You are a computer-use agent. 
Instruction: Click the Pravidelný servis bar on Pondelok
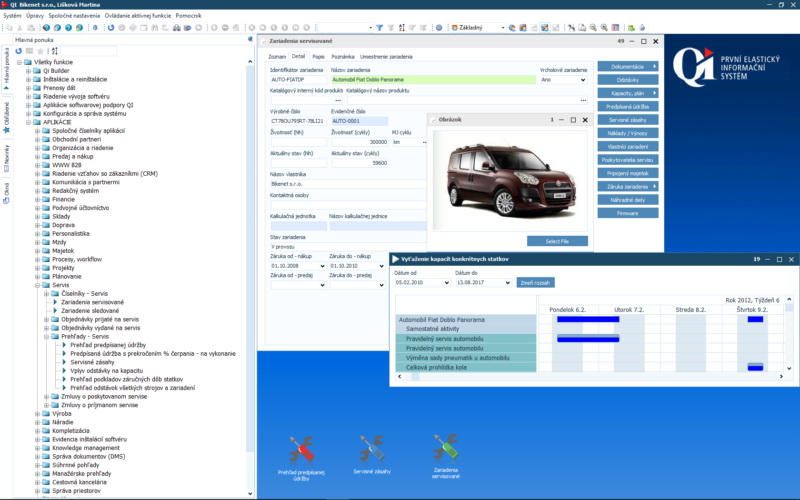coord(588,339)
